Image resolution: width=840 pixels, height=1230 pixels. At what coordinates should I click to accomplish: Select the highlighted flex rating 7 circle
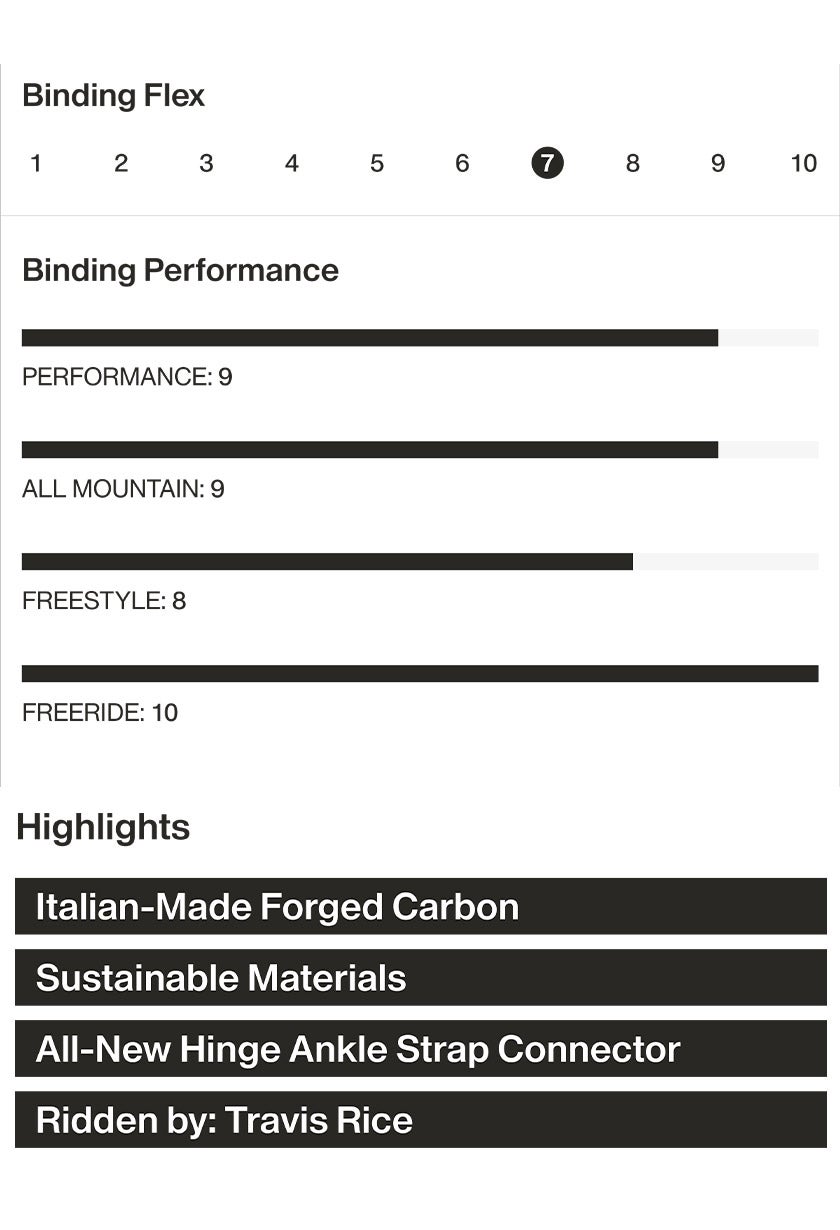tap(547, 163)
